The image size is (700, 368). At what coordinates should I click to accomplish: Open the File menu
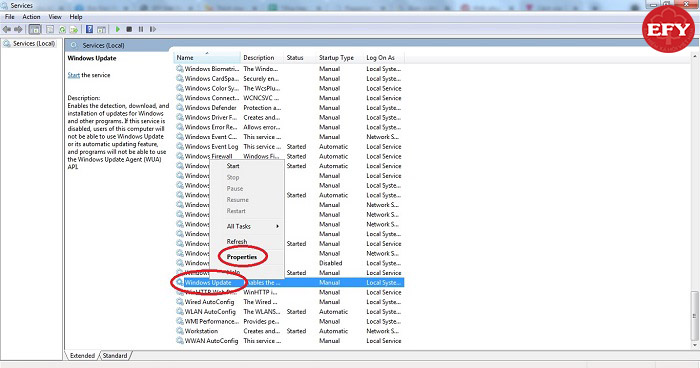9,17
